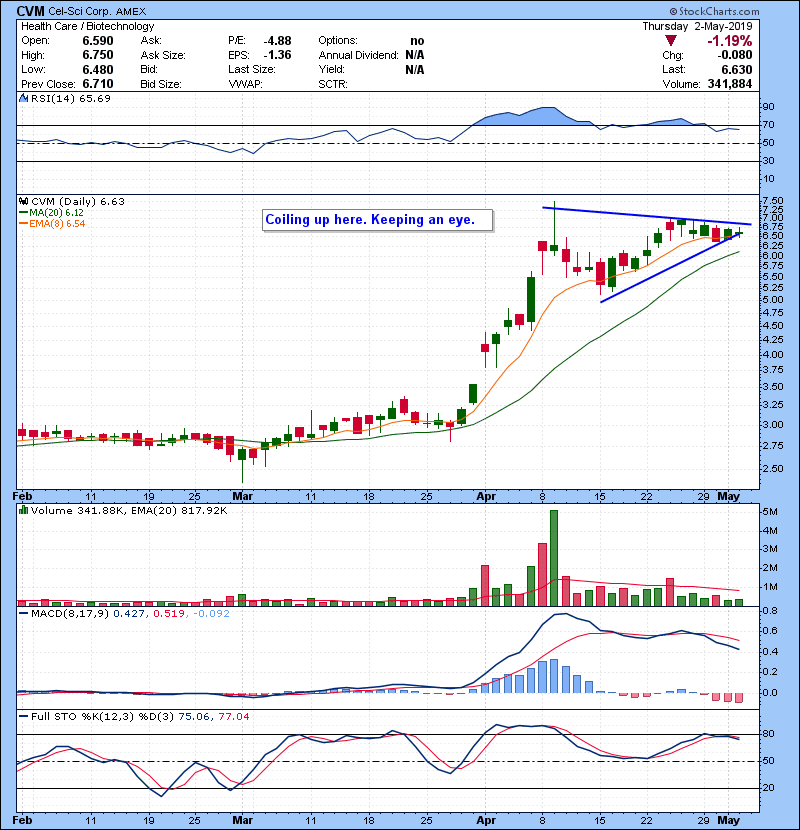
Task: Click the EPS value -1.36
Action: coord(277,55)
